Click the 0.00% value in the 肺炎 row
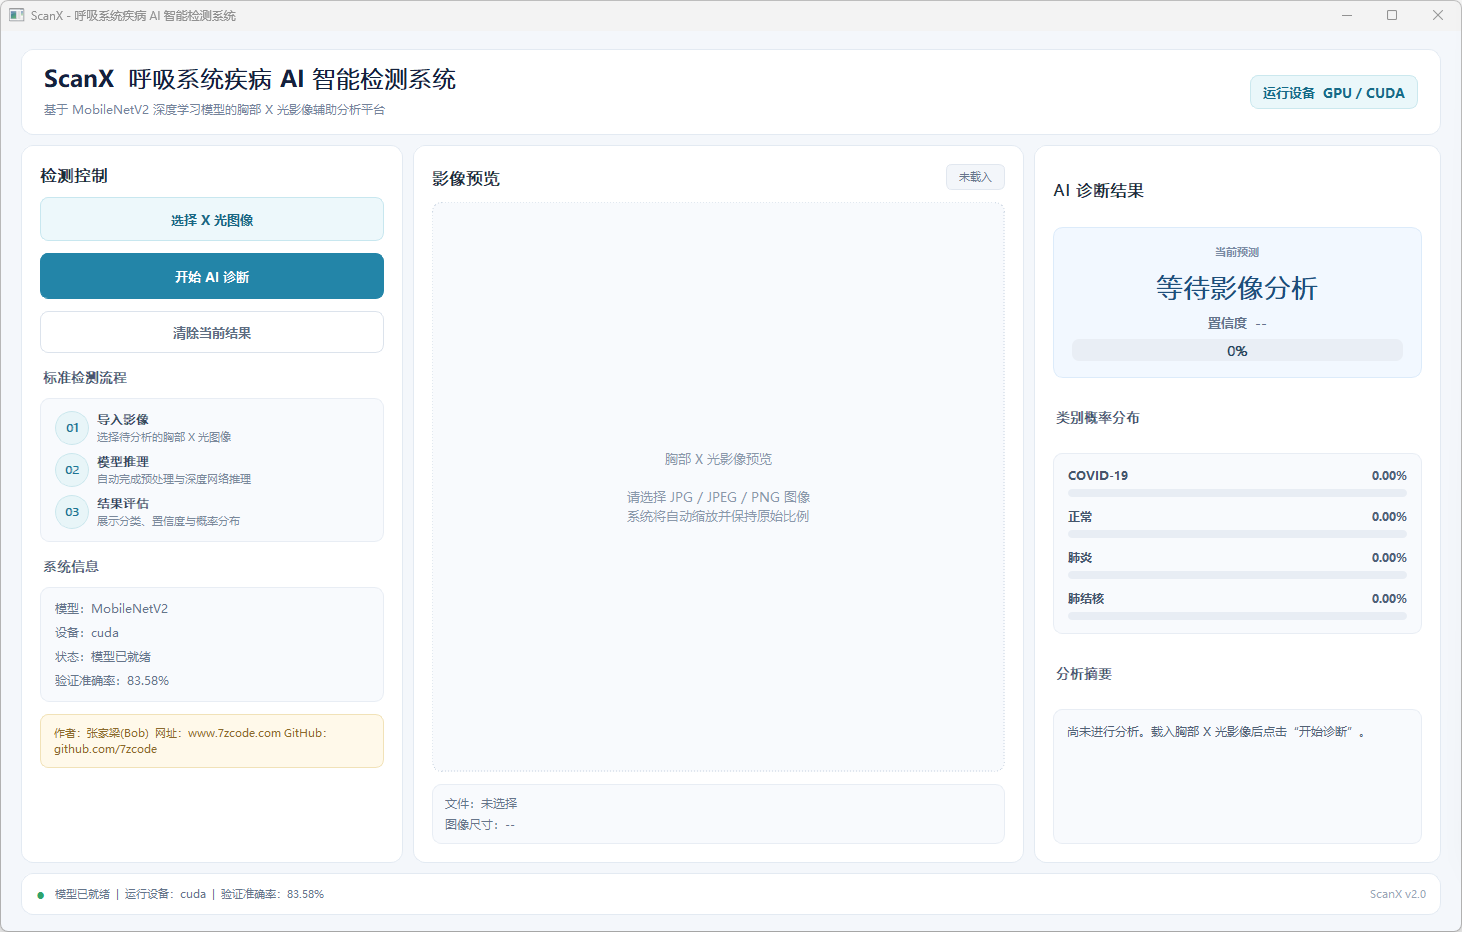The width and height of the screenshot is (1462, 932). [1389, 558]
